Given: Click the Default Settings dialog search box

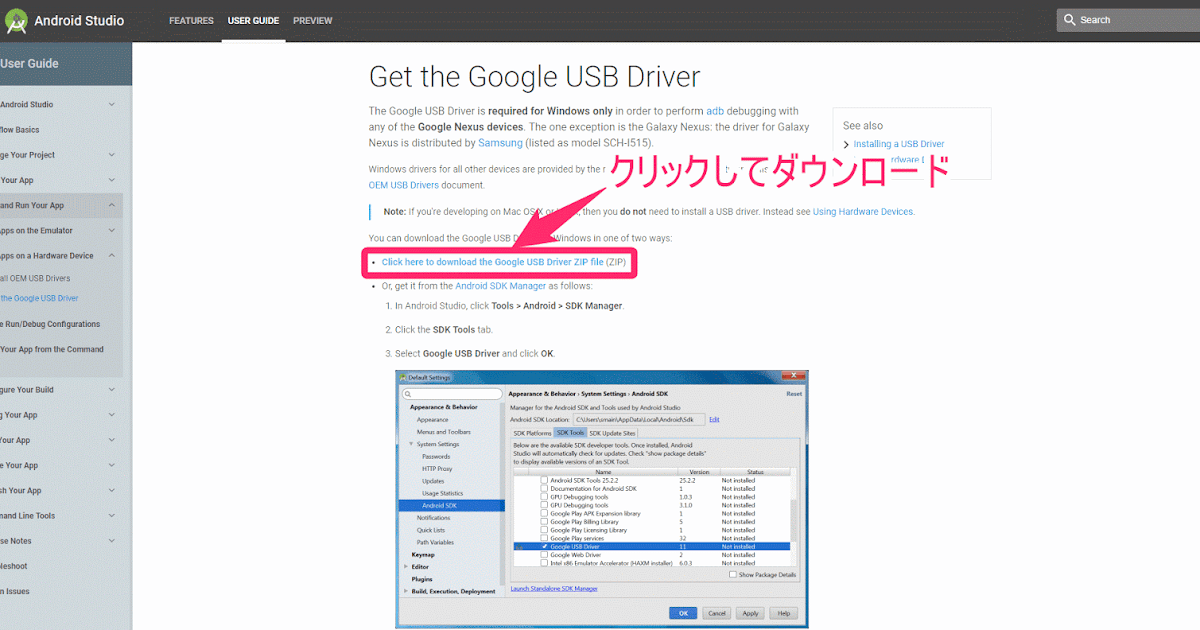Looking at the screenshot, I should tap(452, 394).
